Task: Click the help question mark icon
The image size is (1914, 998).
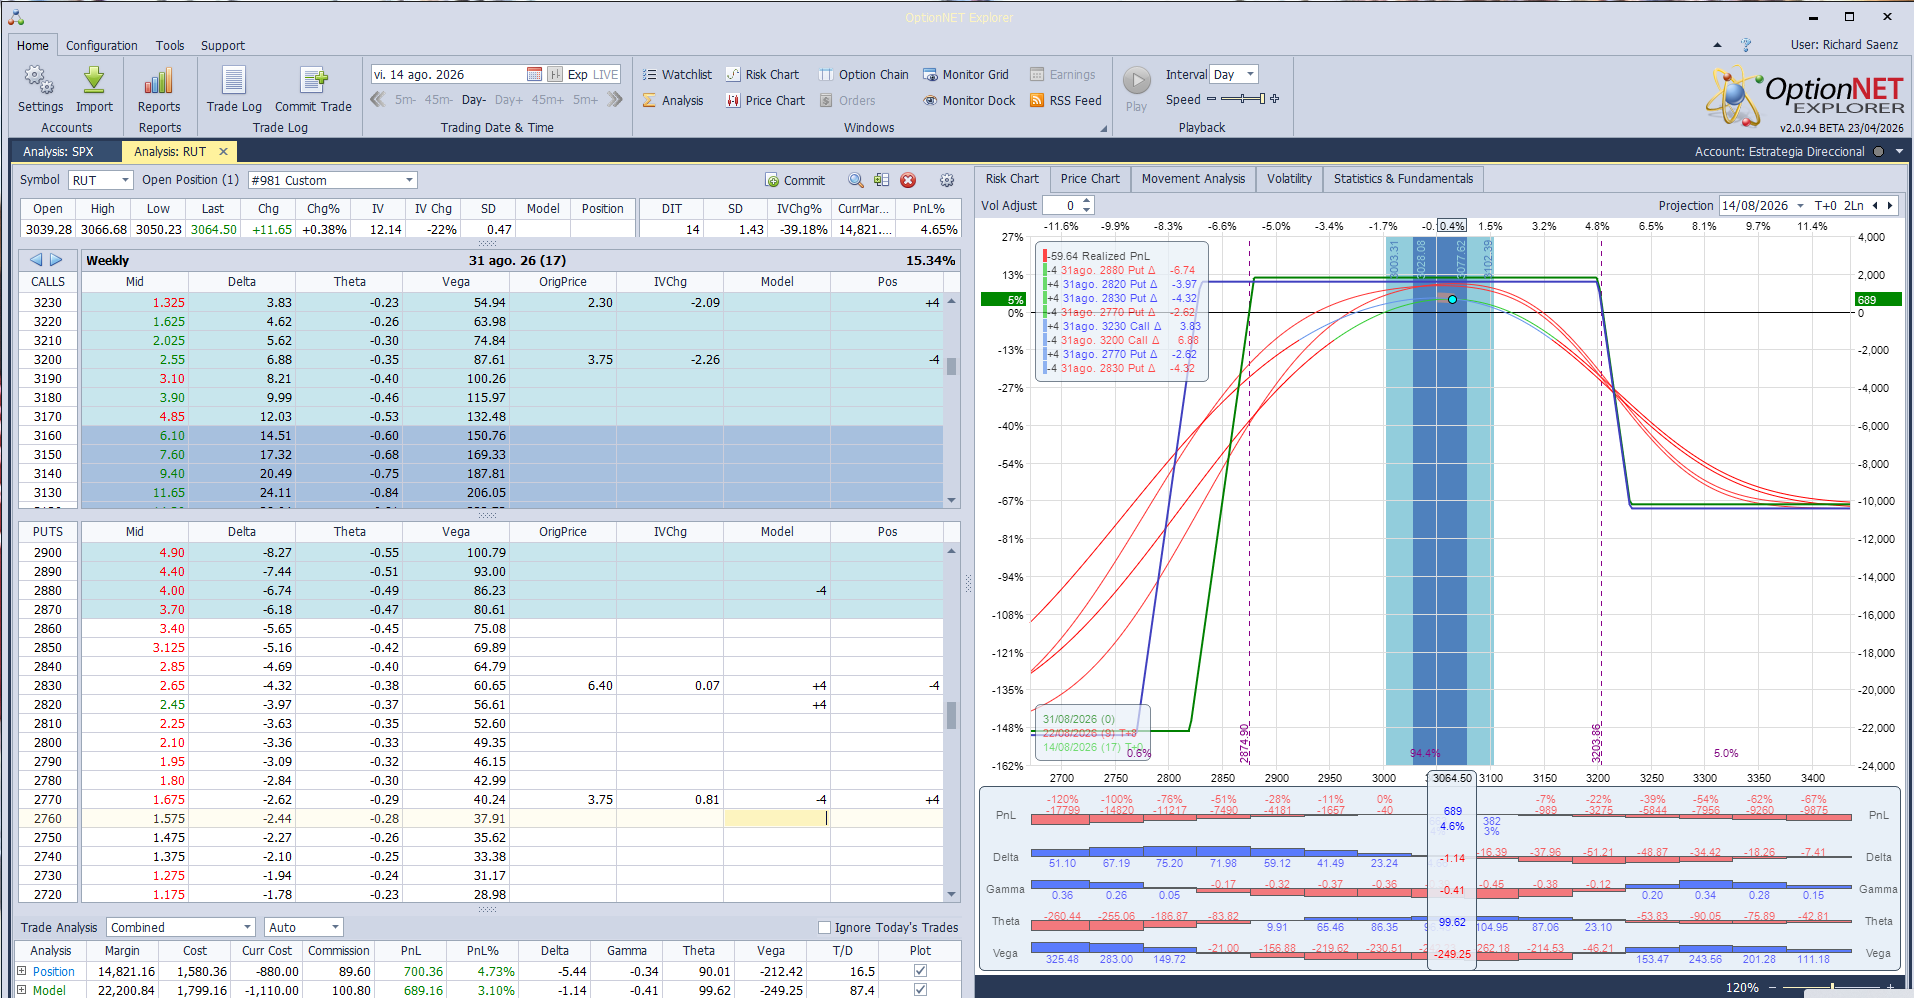Action: [x=1746, y=45]
